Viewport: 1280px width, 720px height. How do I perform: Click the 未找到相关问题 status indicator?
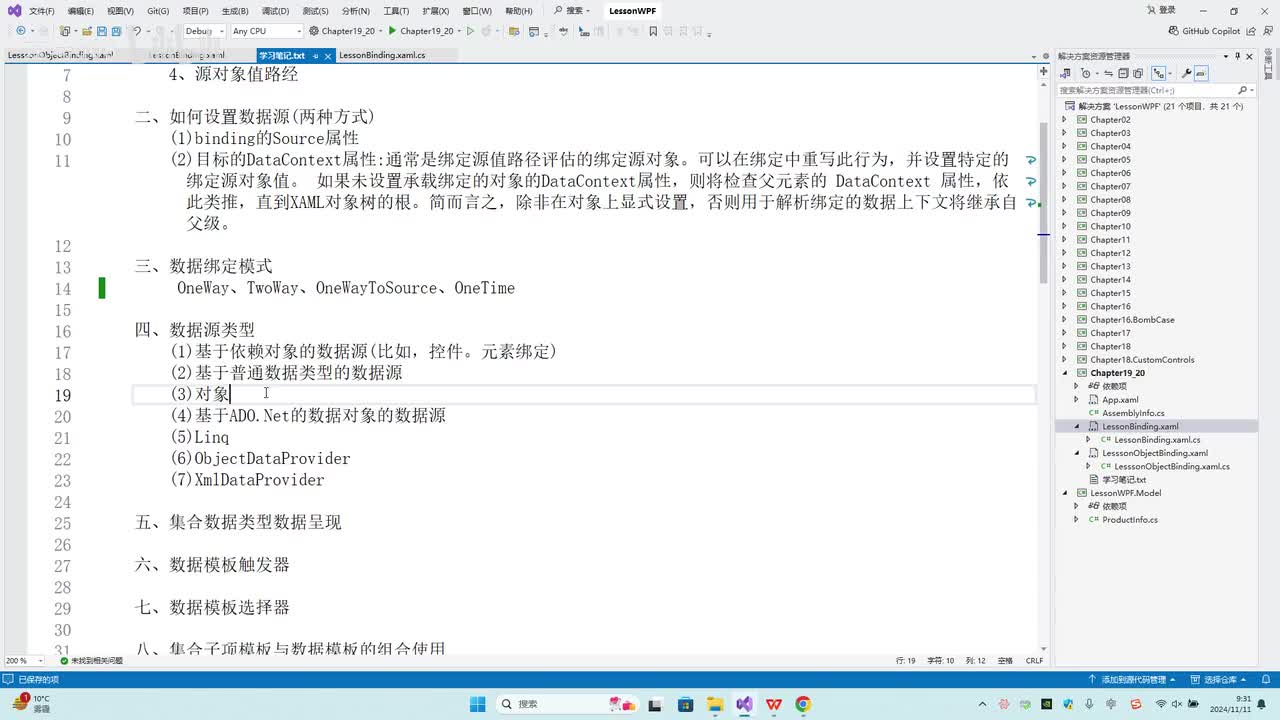tap(91, 661)
